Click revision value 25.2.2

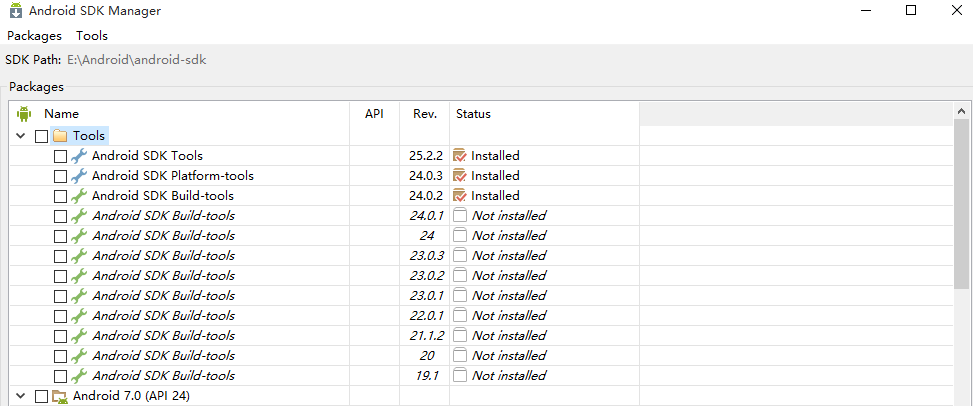tap(426, 156)
